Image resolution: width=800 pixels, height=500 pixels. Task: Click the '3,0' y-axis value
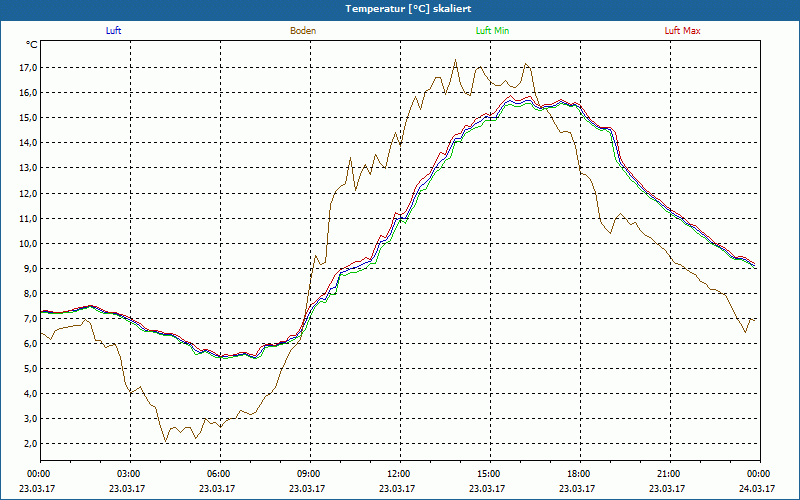(31, 418)
